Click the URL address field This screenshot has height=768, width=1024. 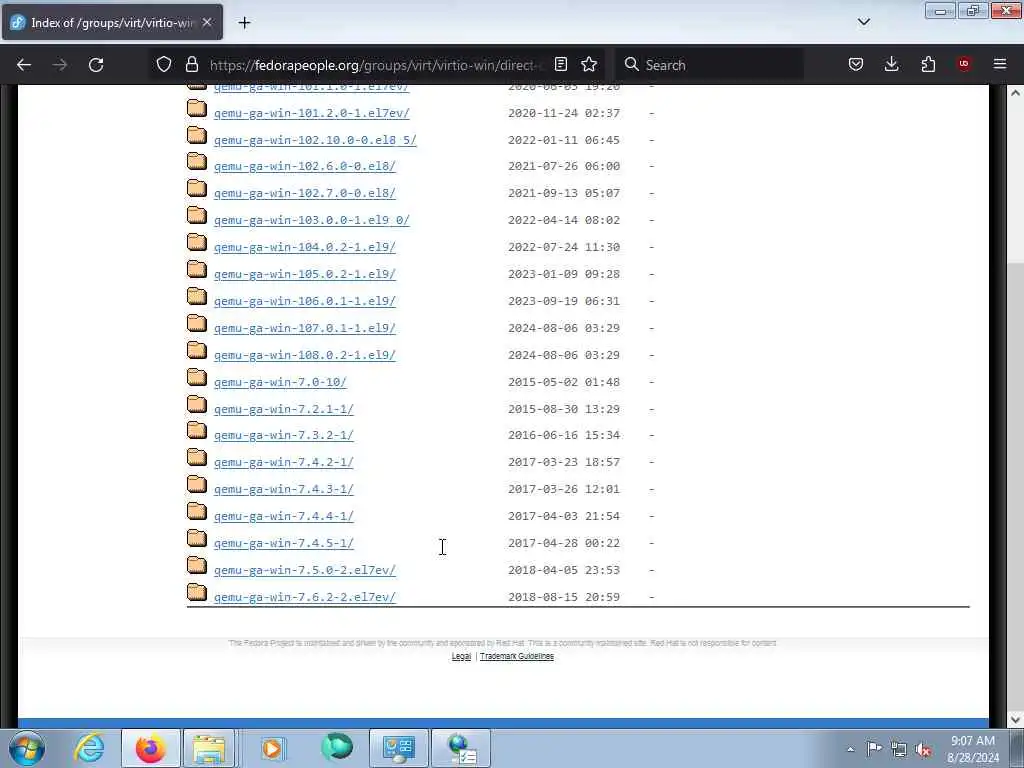[x=376, y=65]
